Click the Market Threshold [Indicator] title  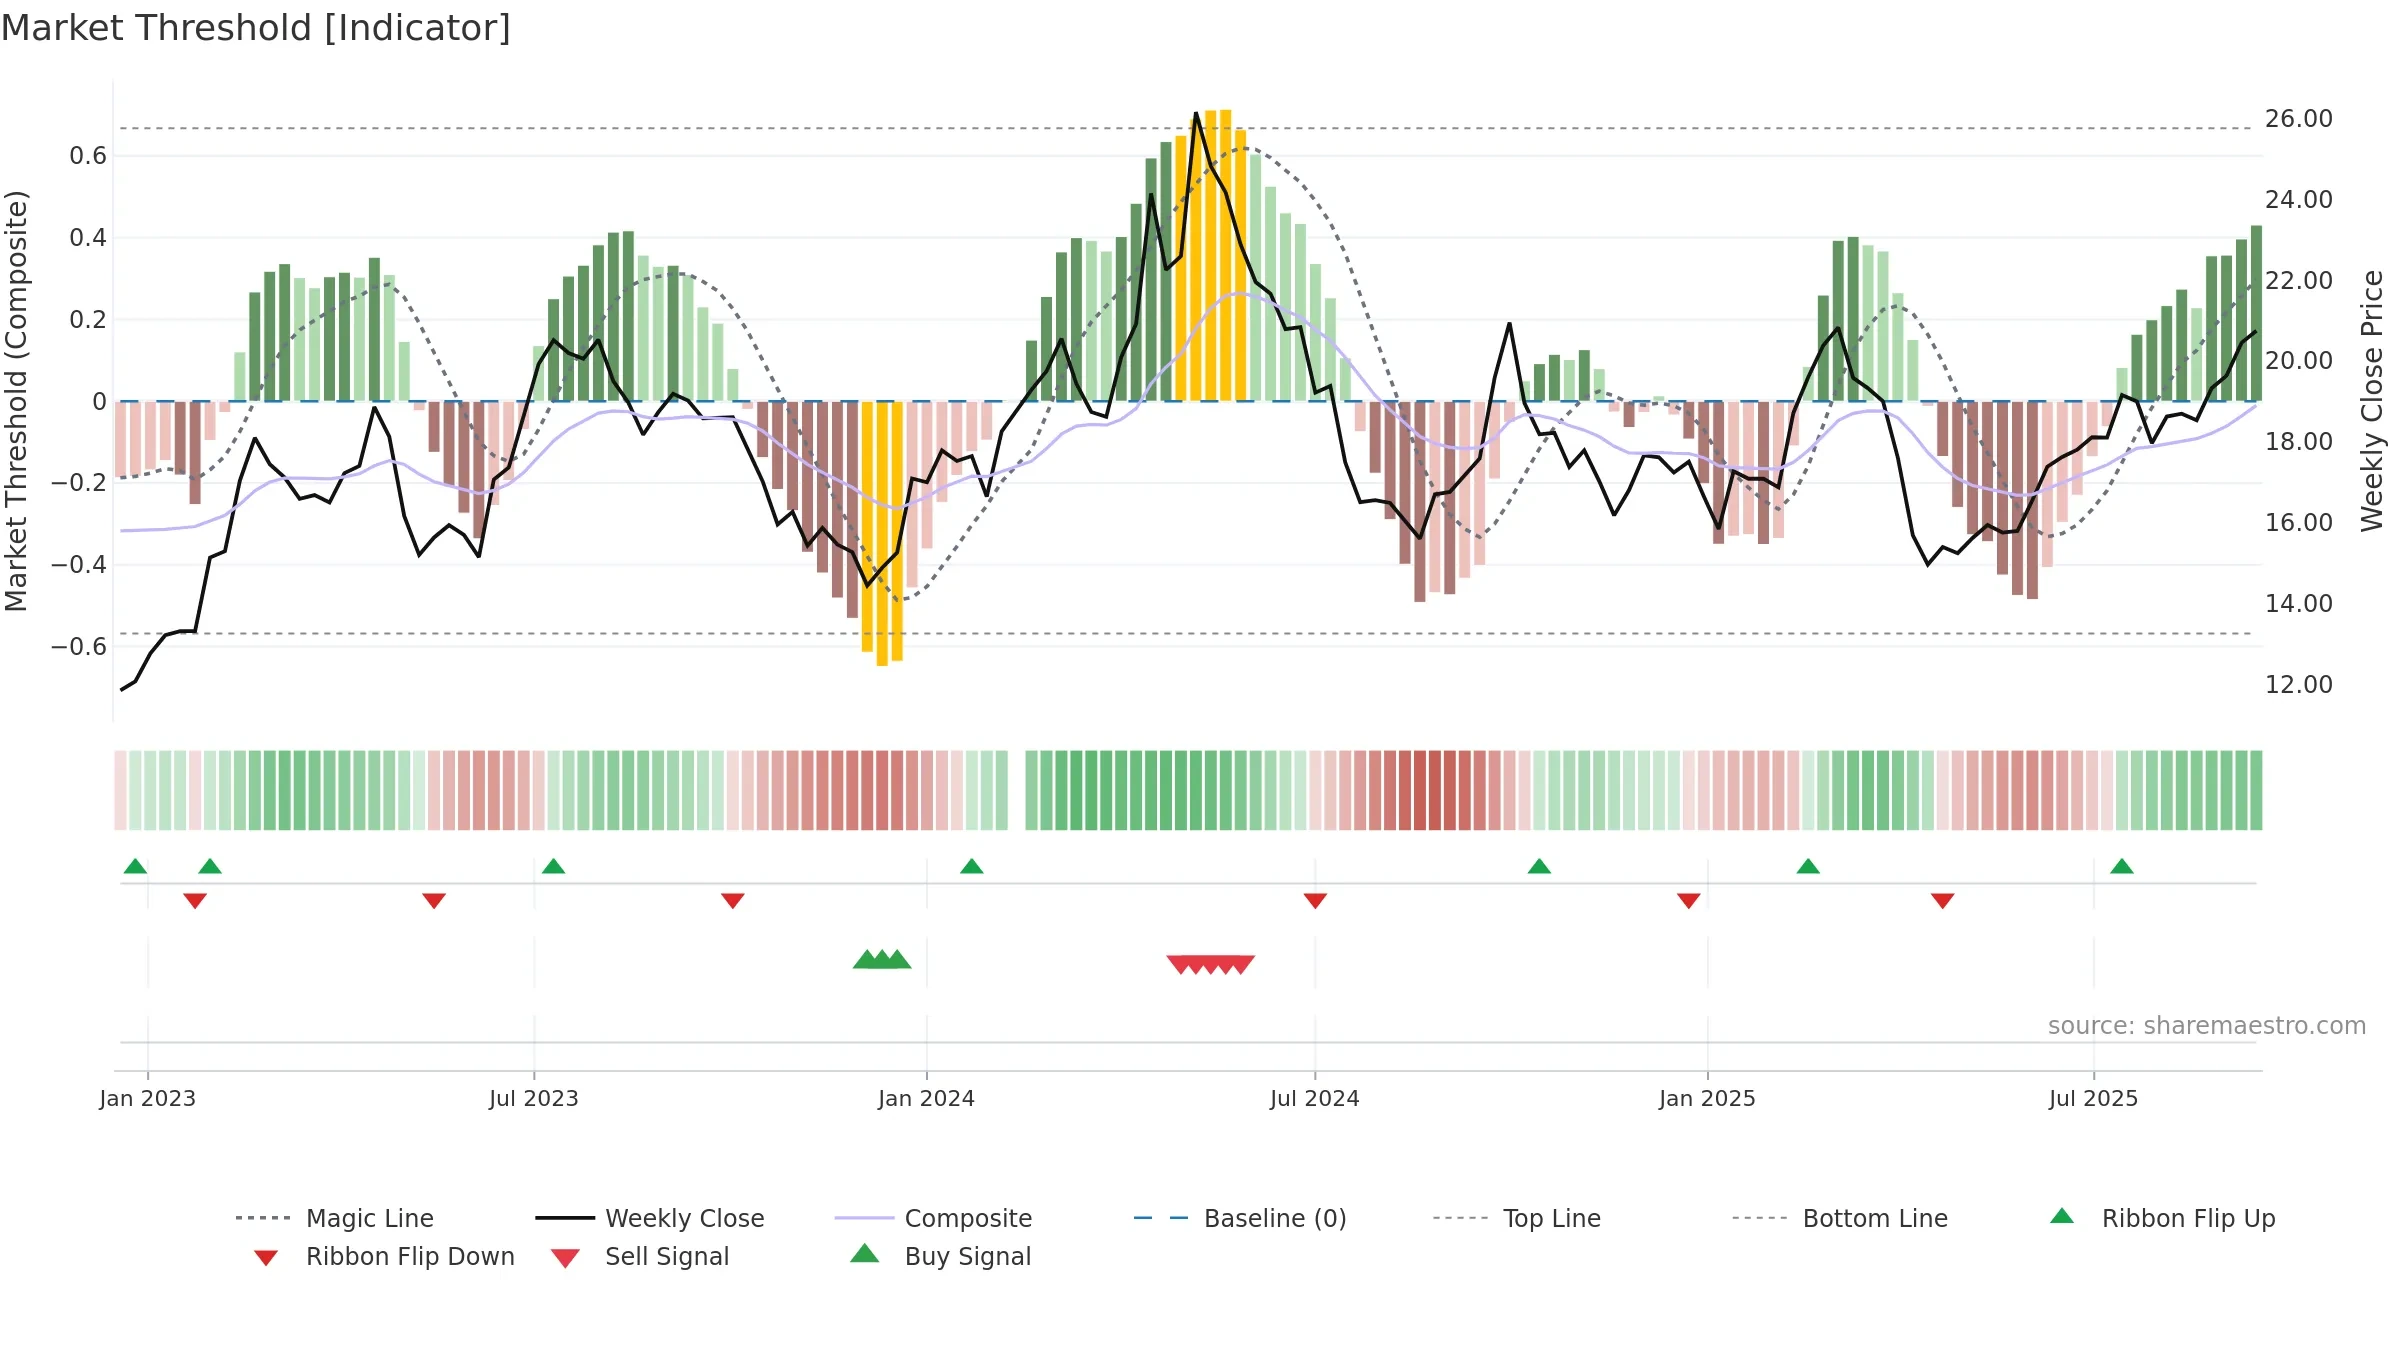click(x=256, y=28)
